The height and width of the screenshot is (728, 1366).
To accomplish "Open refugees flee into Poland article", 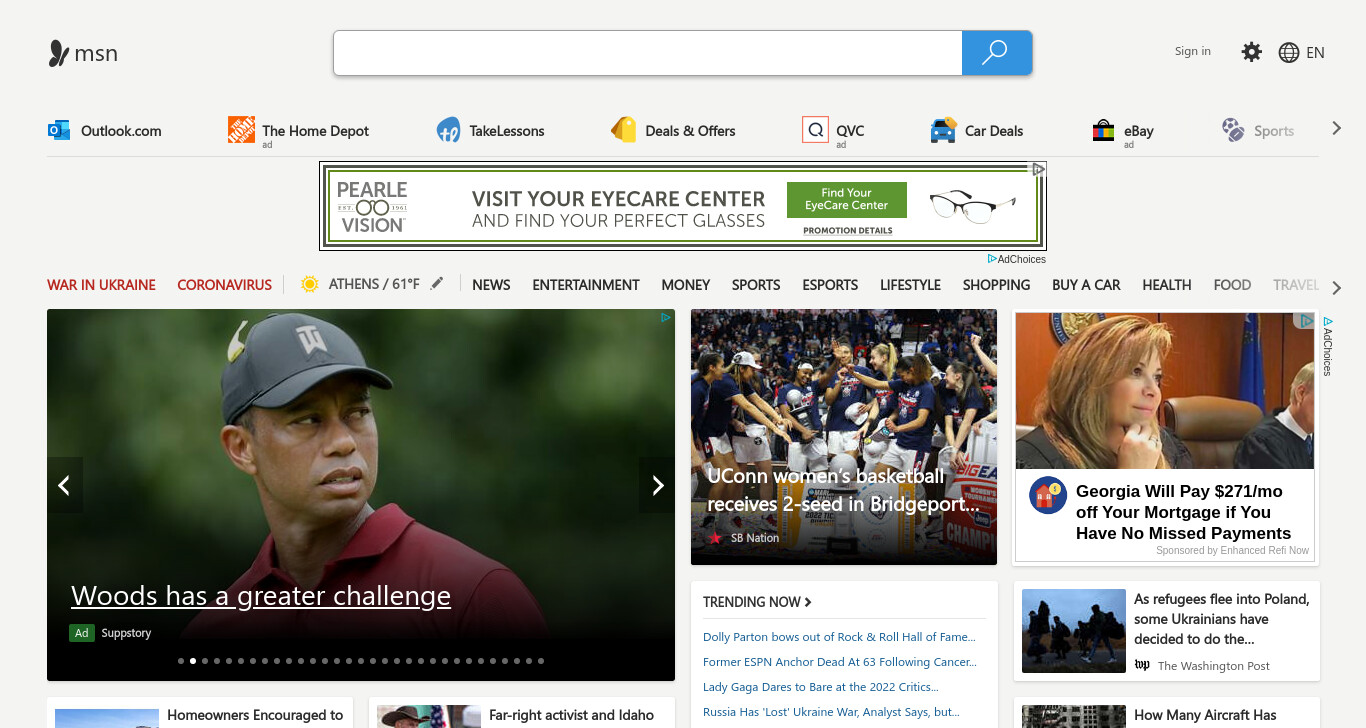I will tap(1222, 619).
